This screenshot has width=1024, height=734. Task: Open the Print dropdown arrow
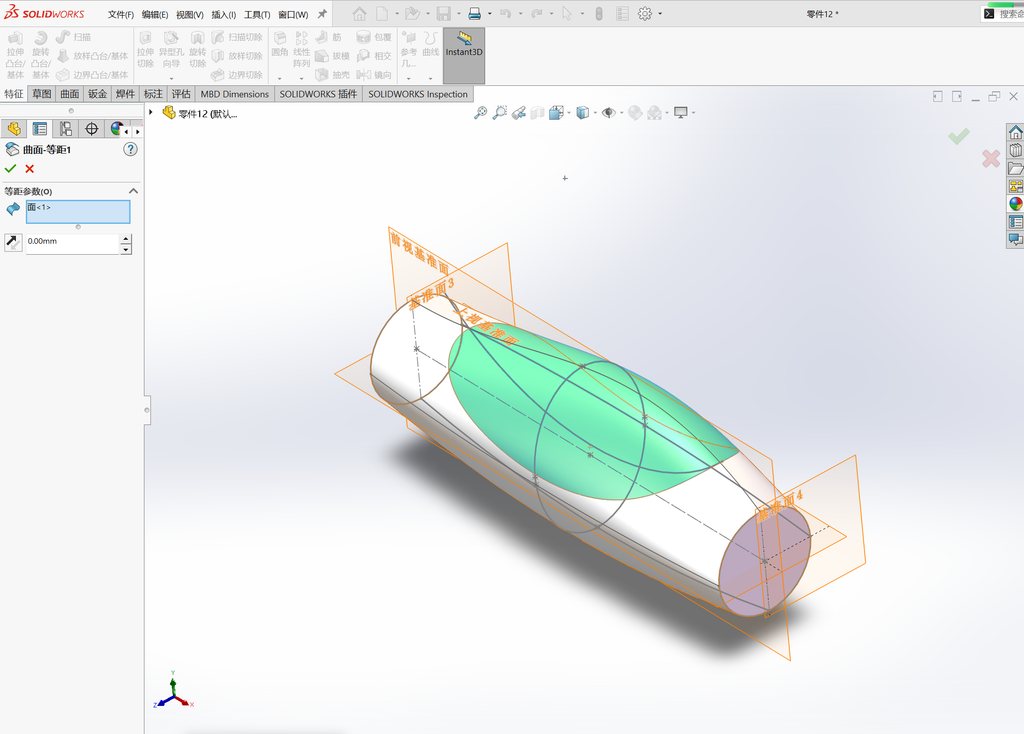point(490,14)
